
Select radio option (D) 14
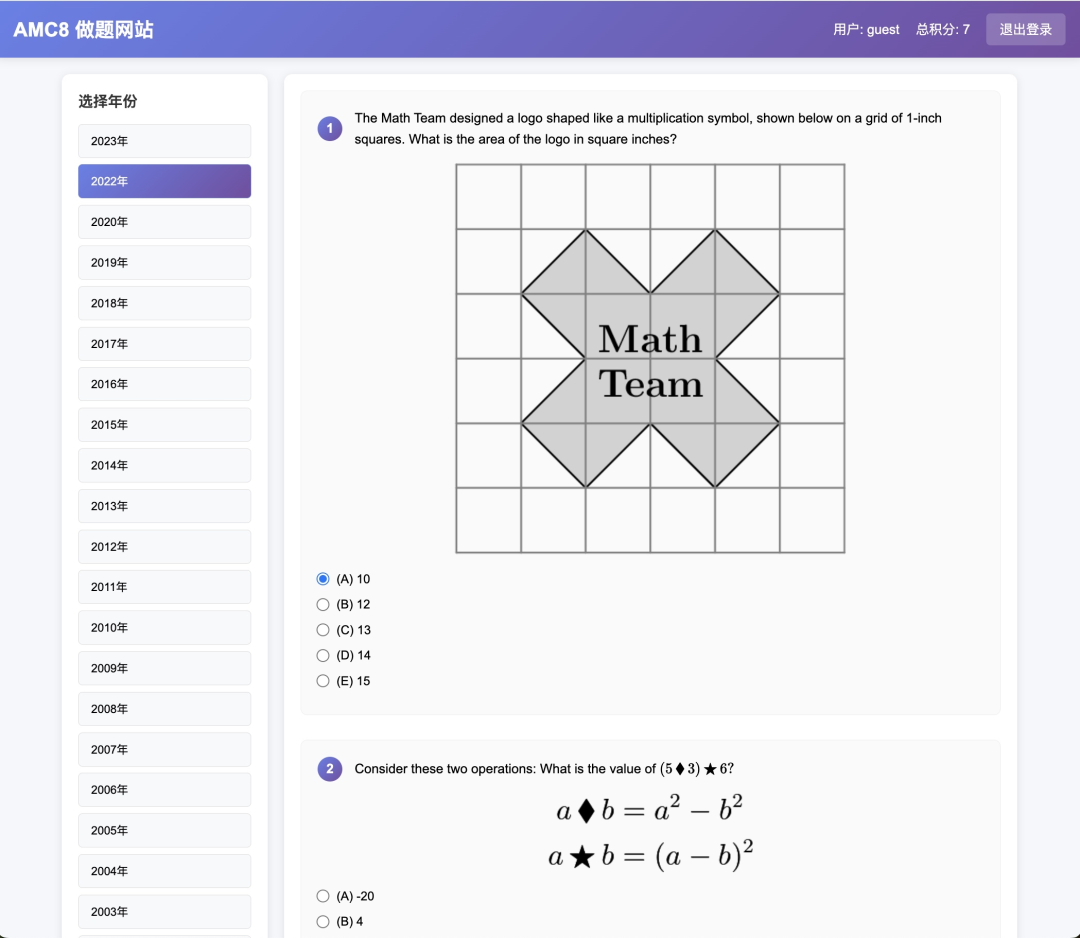[x=323, y=655]
